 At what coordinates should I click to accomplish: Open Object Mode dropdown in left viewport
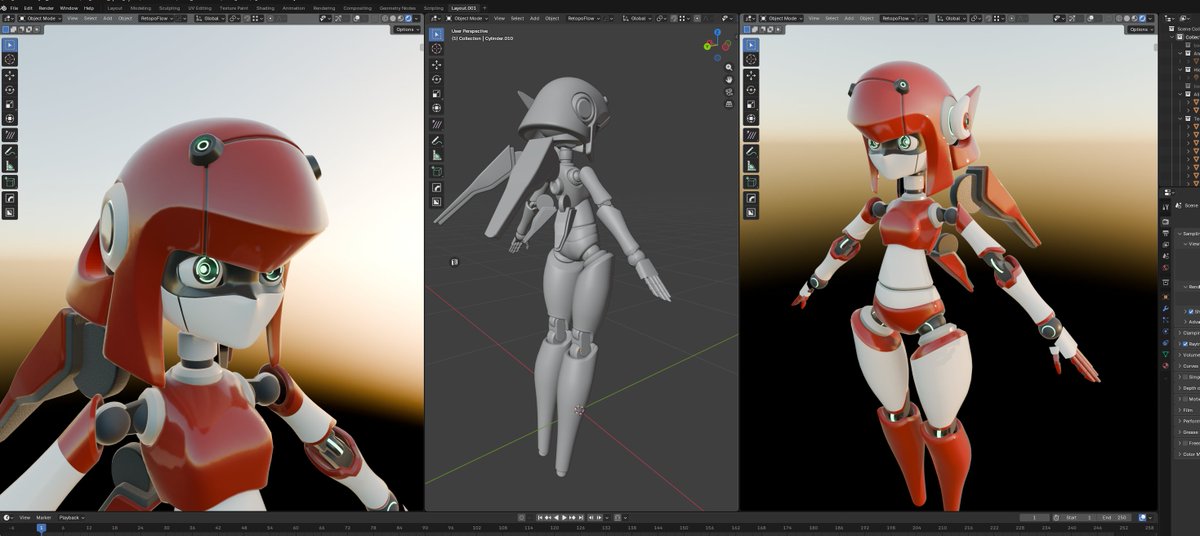tap(40, 18)
